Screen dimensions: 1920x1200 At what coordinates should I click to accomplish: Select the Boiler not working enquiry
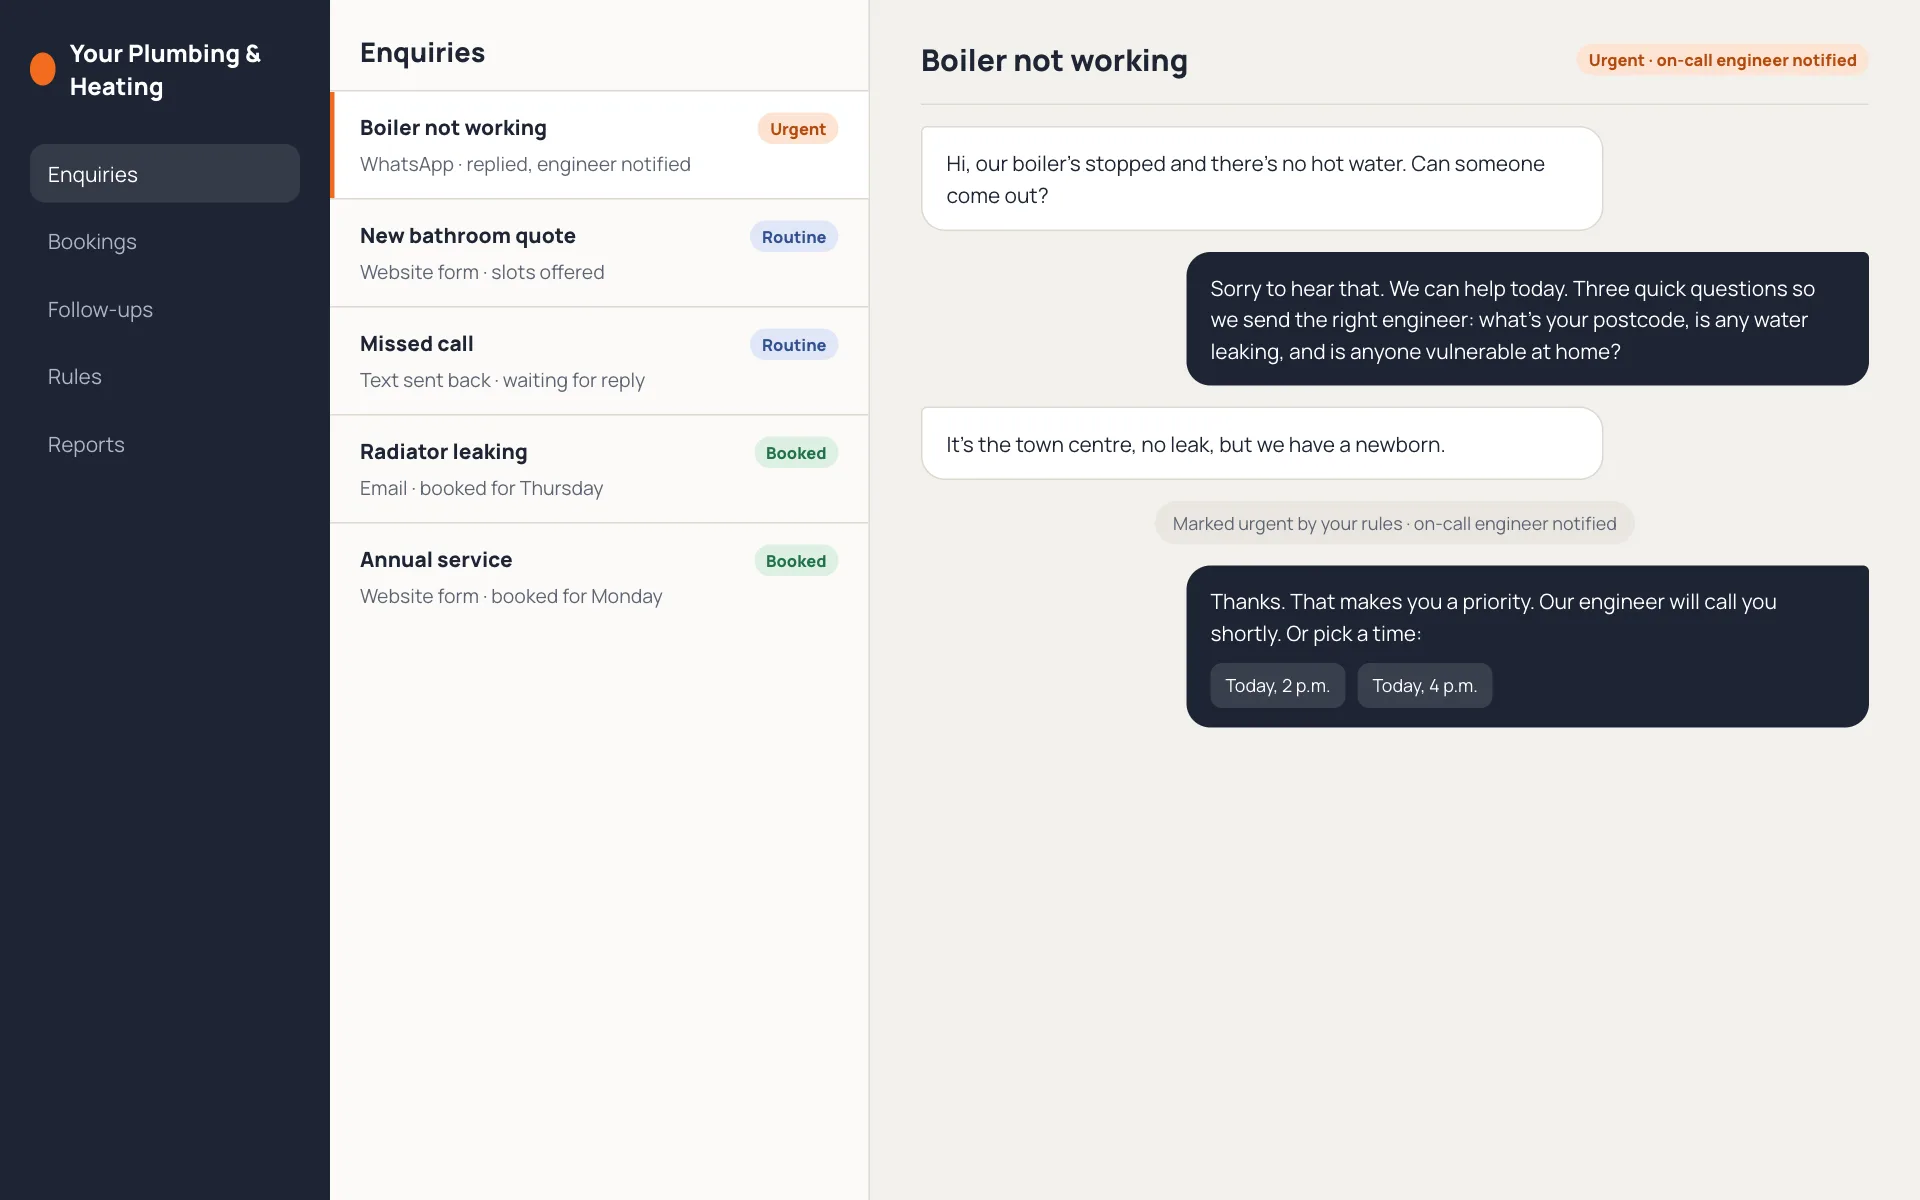600,145
